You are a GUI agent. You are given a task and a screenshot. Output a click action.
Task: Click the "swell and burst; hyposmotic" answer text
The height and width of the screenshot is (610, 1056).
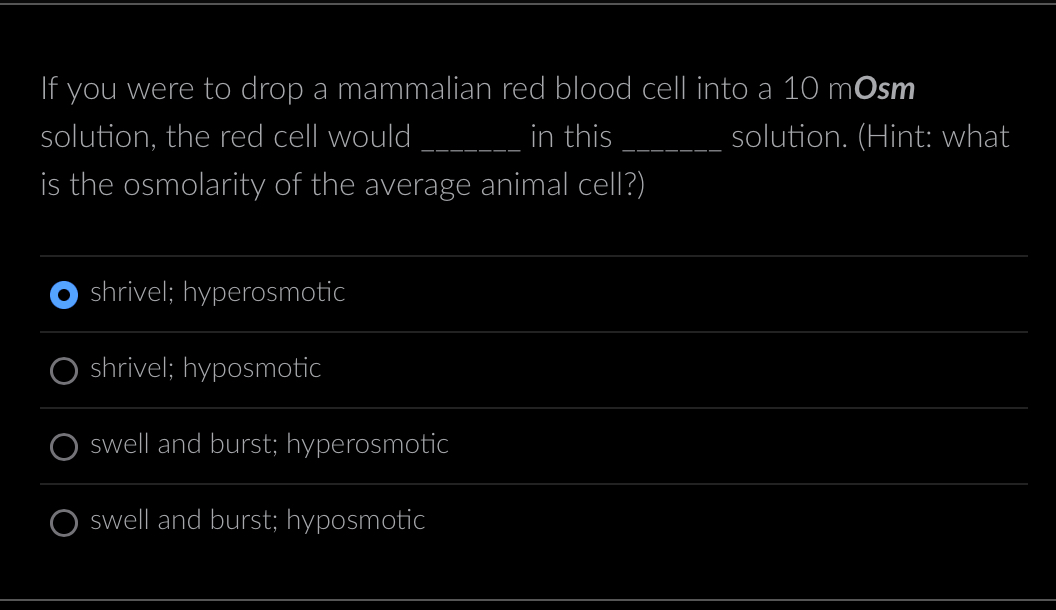(257, 520)
